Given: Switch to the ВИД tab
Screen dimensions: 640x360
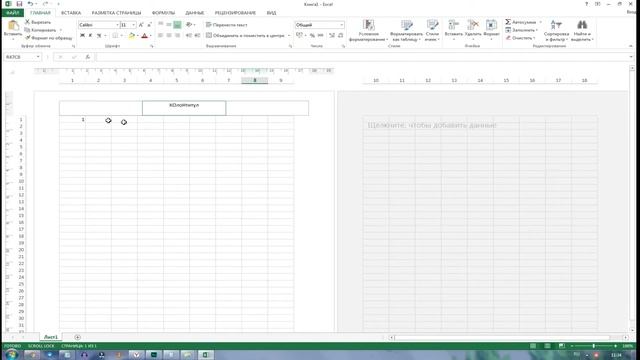Looking at the screenshot, I should click(271, 13).
